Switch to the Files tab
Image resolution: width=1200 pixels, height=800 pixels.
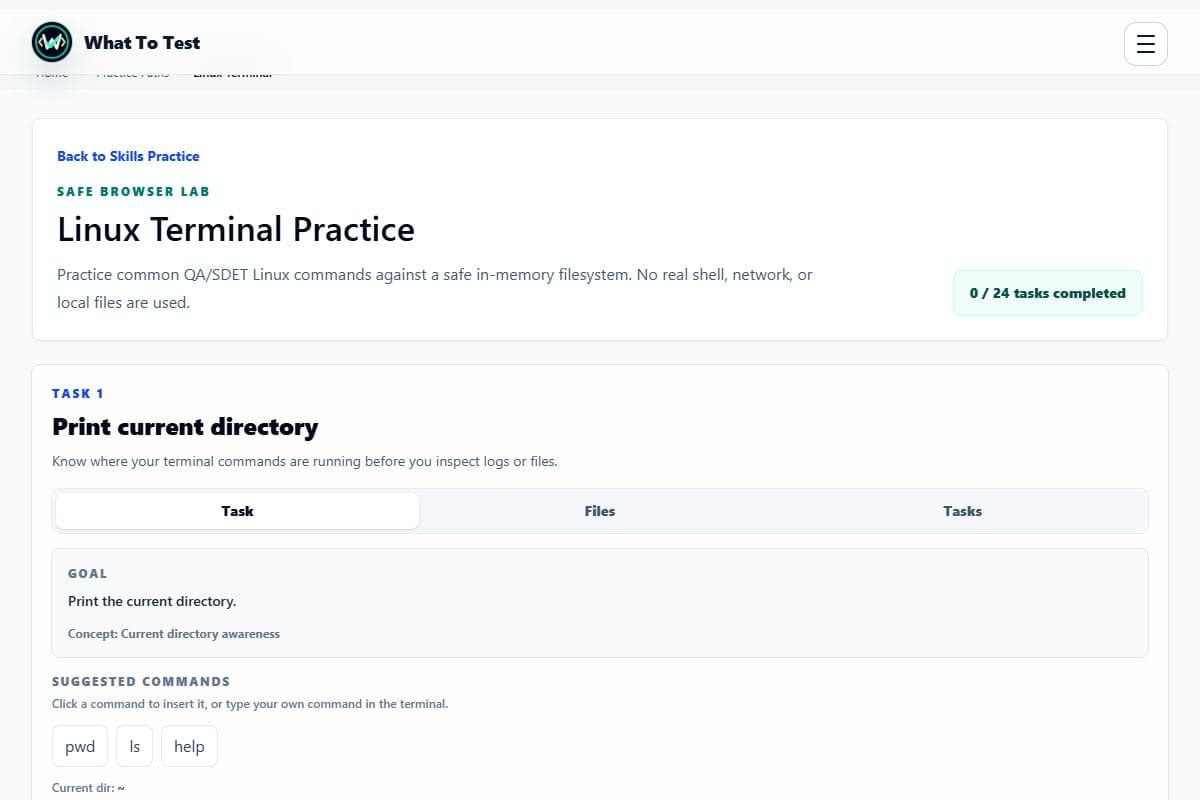point(600,511)
